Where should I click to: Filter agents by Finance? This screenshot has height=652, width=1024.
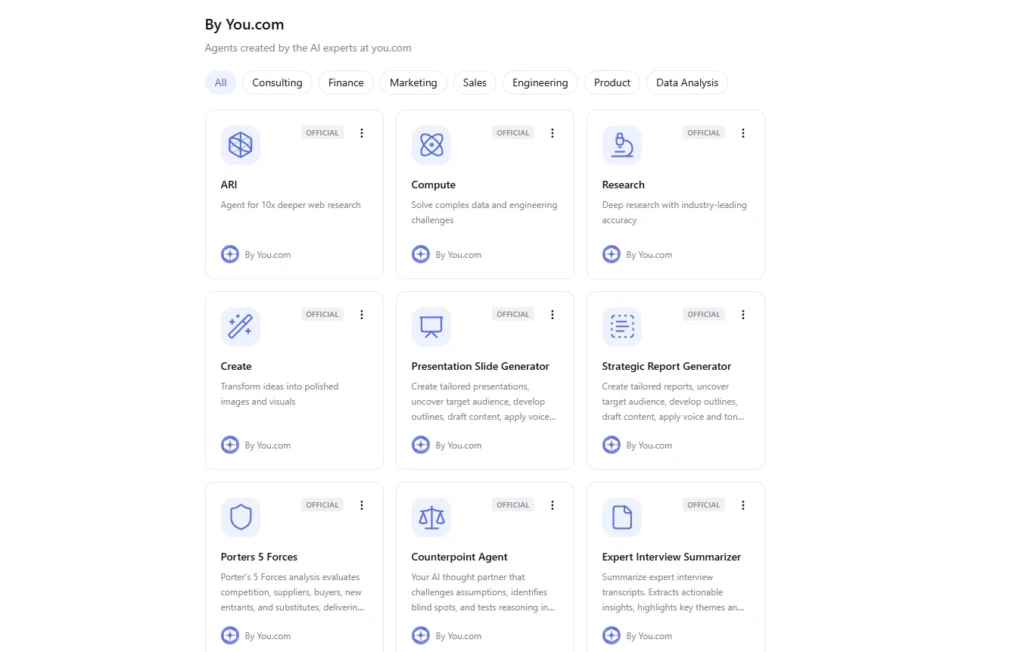click(x=345, y=83)
